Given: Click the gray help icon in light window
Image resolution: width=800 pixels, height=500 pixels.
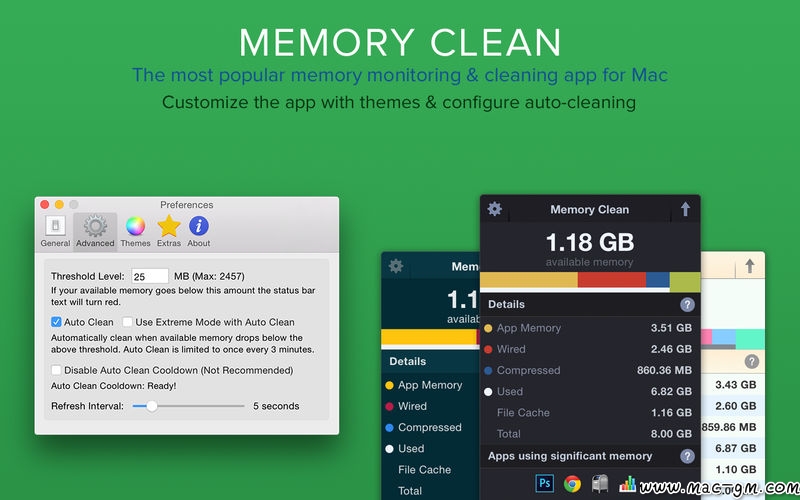Looking at the screenshot, I should tap(752, 362).
